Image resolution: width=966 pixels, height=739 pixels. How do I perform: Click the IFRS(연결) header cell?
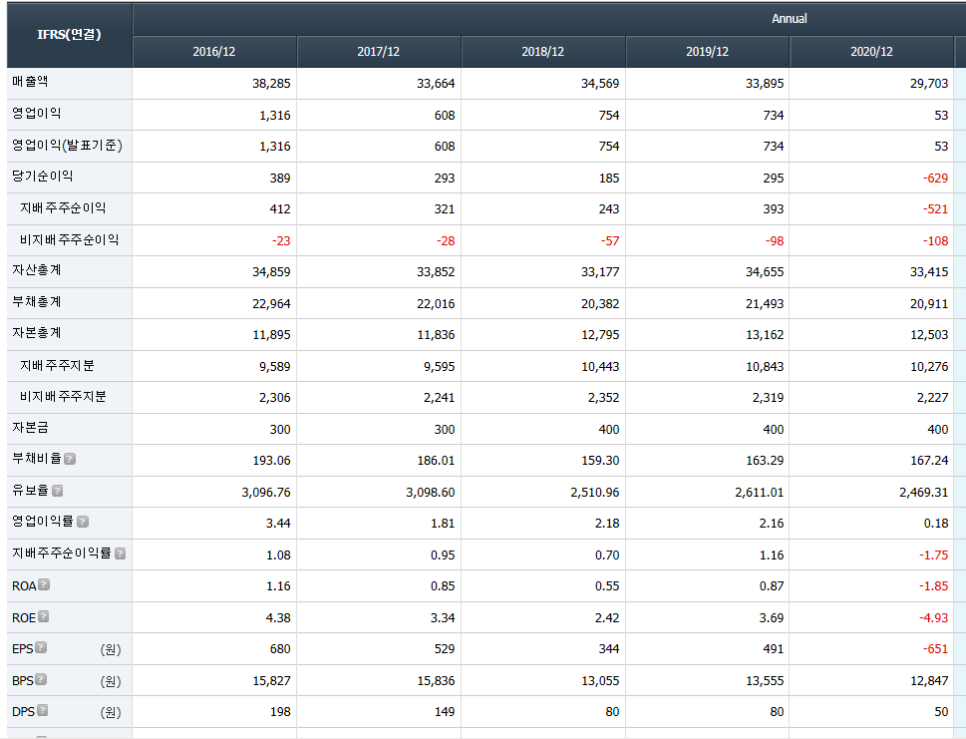70,35
